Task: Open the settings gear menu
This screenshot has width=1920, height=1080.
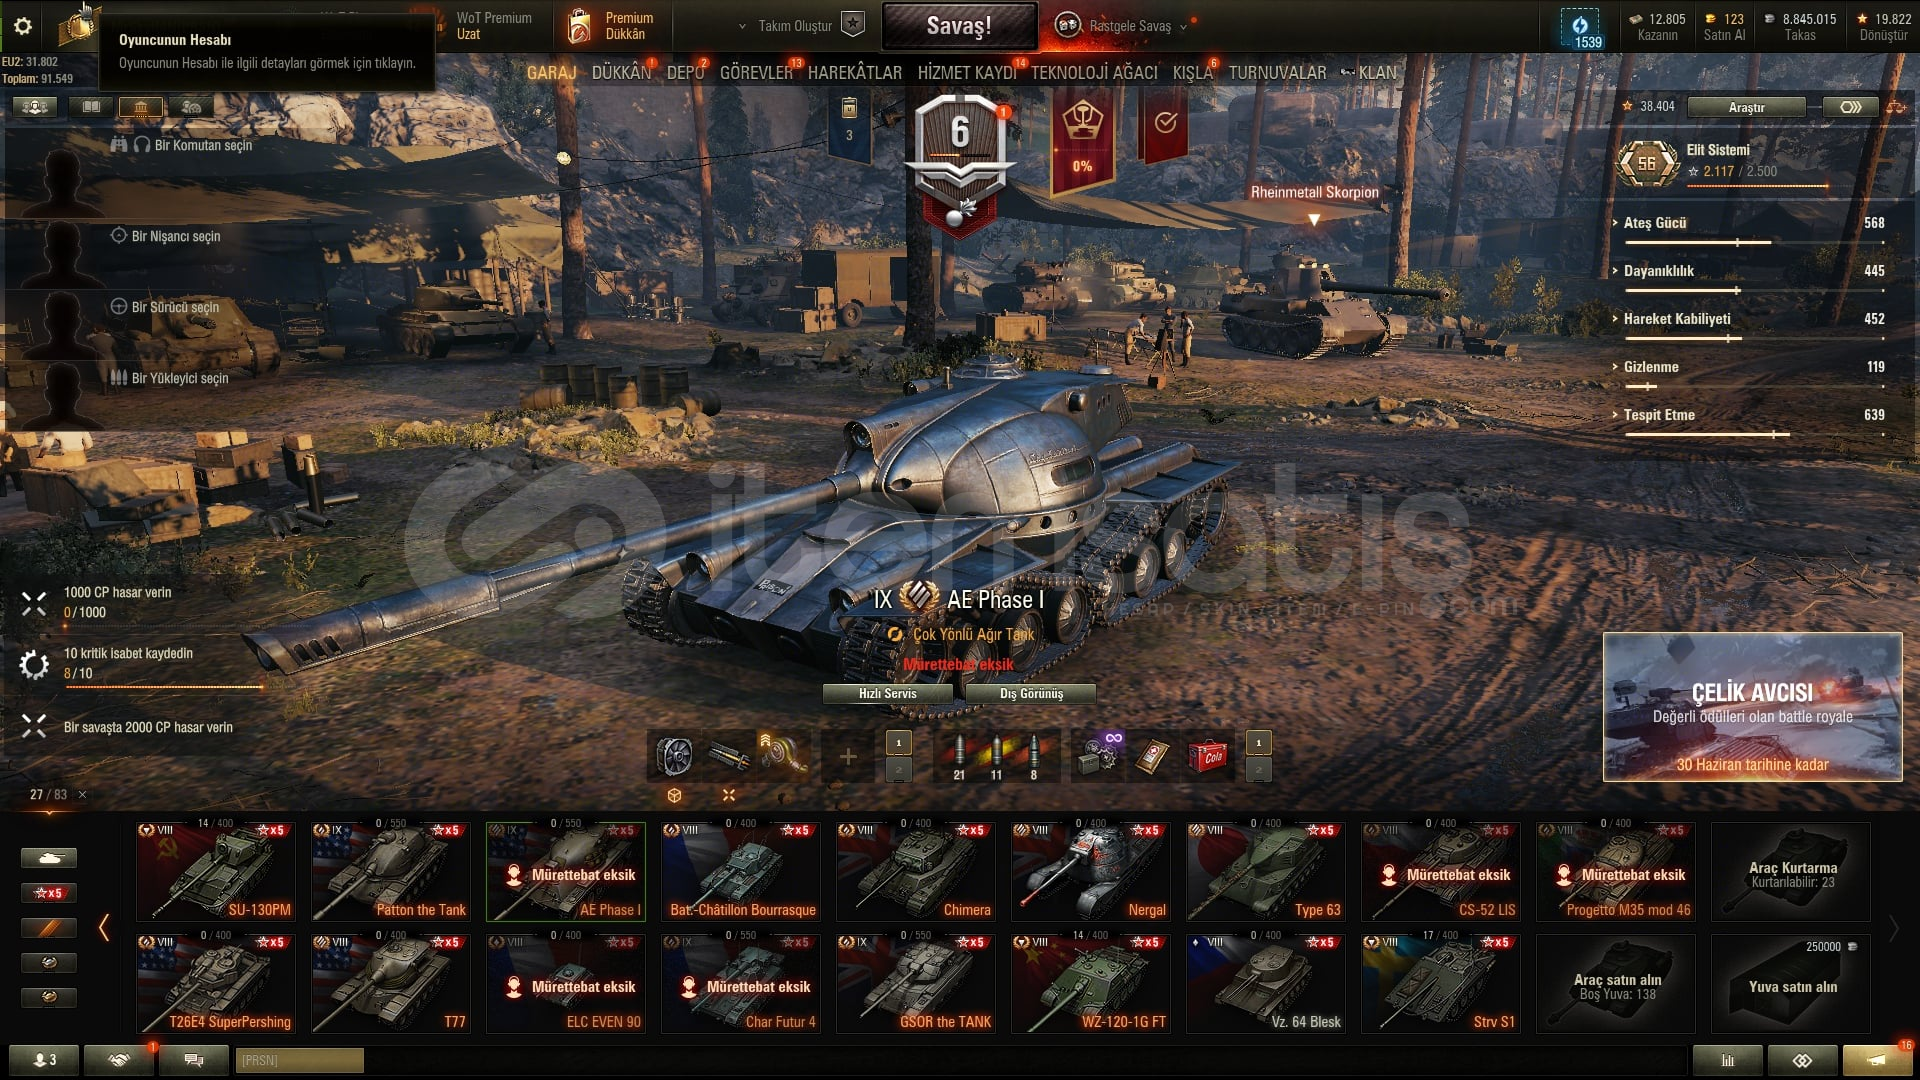Action: [x=22, y=27]
